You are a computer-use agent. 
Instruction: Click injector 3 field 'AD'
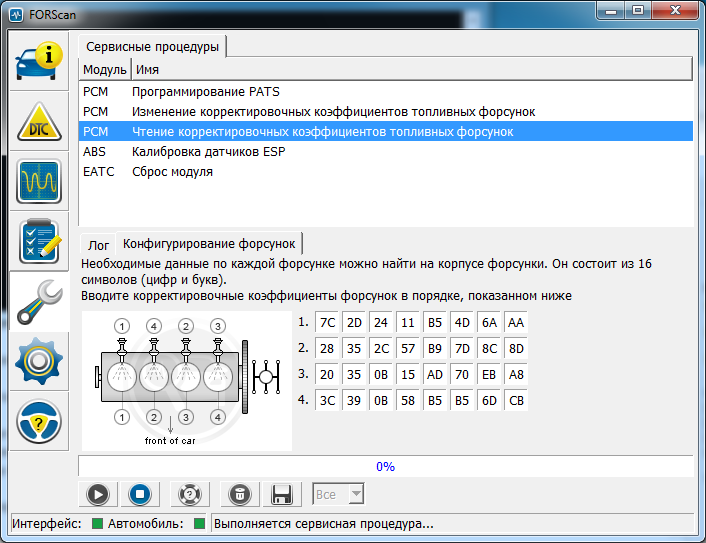click(435, 375)
